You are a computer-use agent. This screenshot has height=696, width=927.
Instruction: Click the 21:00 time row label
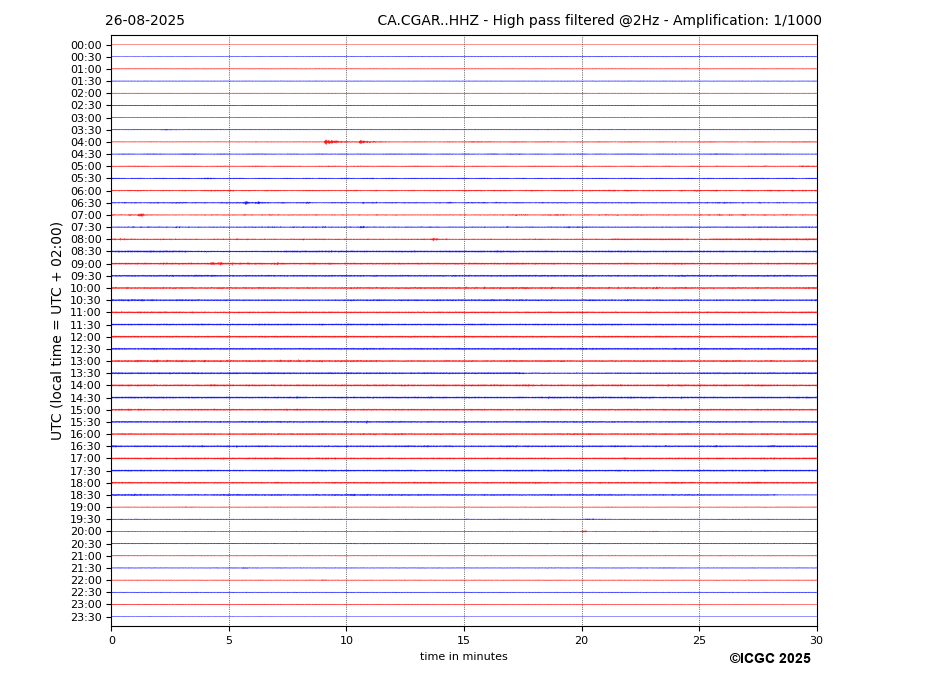tap(86, 556)
